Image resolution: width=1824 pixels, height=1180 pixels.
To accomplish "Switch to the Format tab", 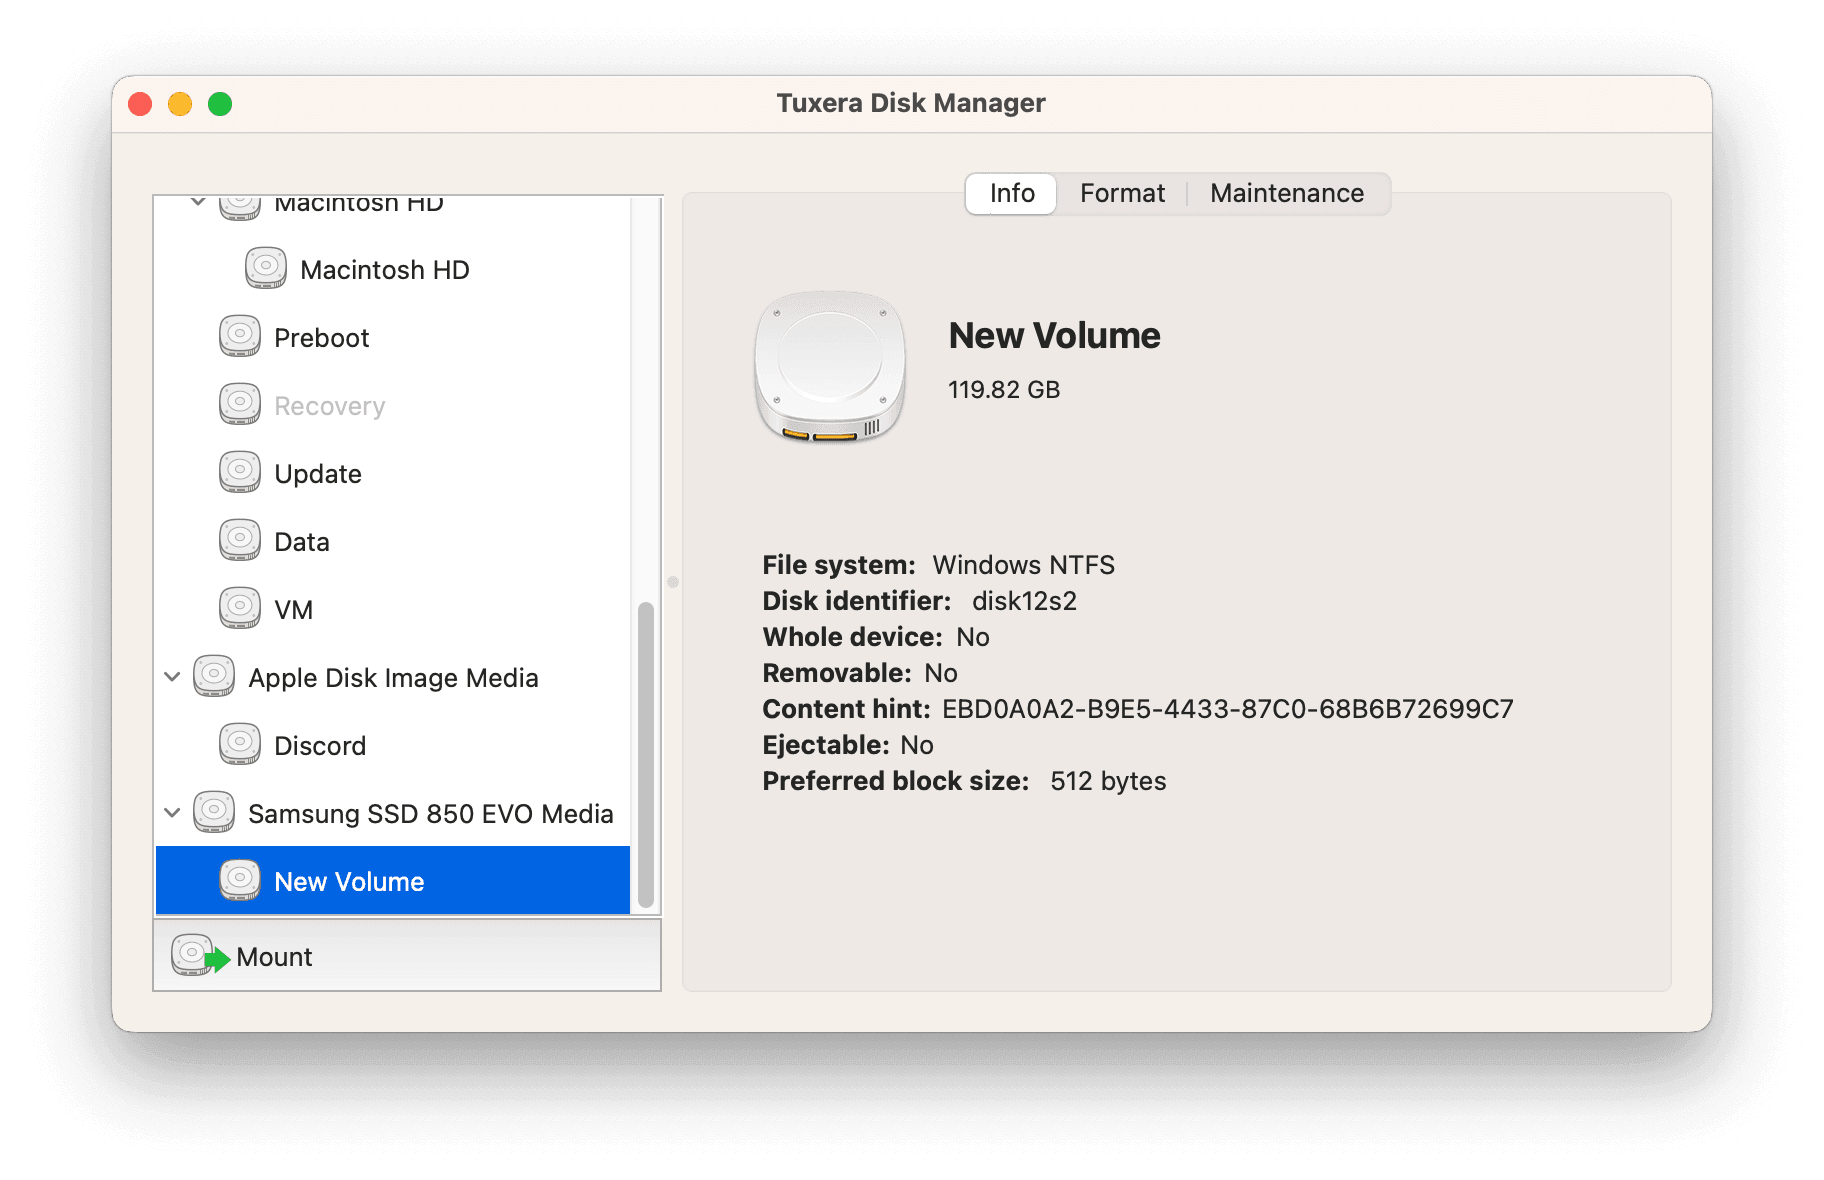I will tap(1121, 193).
